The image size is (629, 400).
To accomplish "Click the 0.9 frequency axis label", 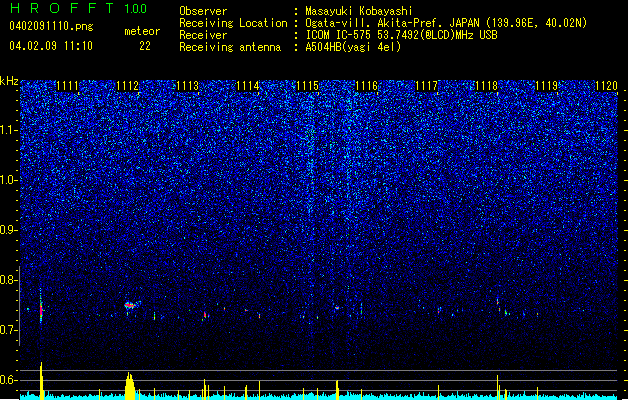I will point(9,230).
